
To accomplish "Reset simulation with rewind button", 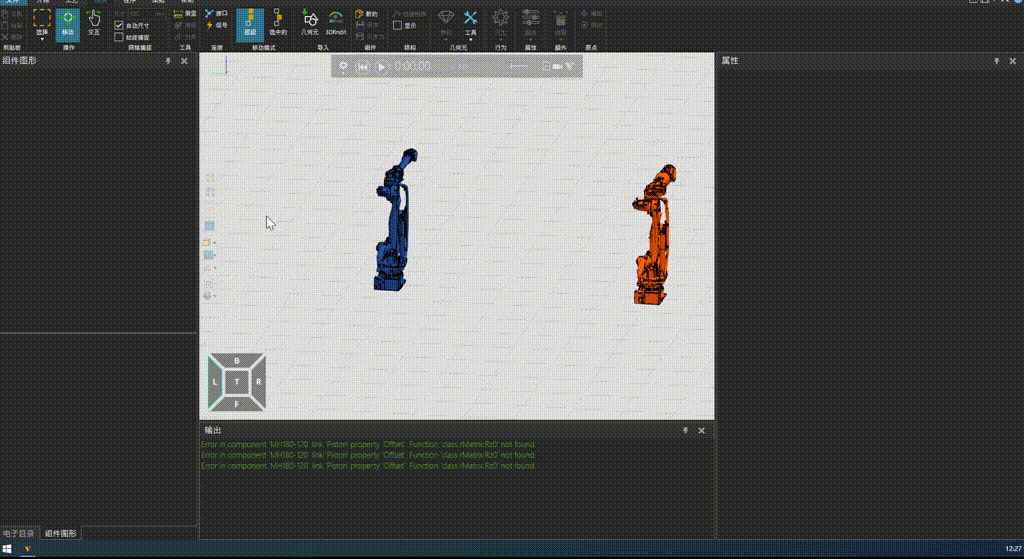I will 362,67.
